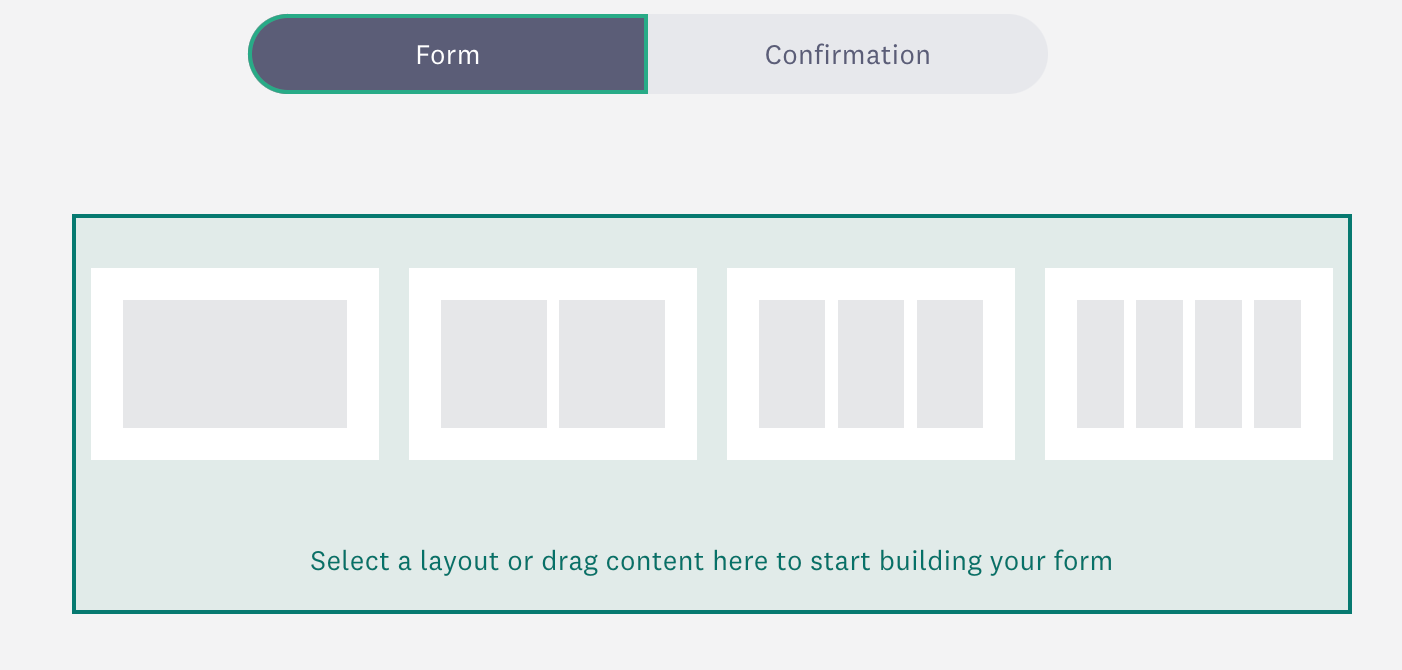Click the single gray block in one-column layout

tap(235, 364)
